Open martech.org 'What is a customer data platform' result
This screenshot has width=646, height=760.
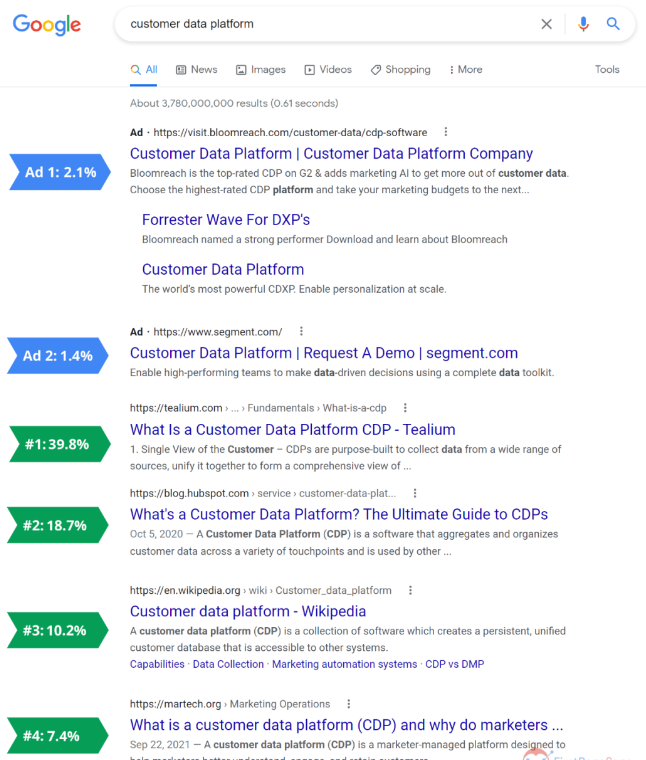347,725
